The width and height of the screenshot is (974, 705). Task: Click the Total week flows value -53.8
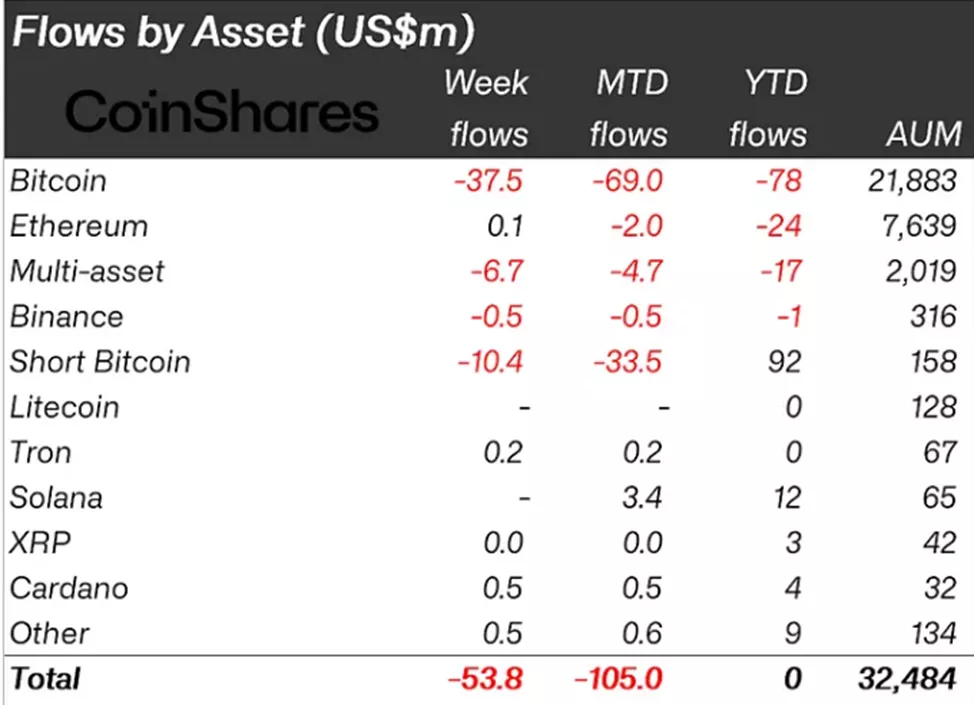coord(487,679)
